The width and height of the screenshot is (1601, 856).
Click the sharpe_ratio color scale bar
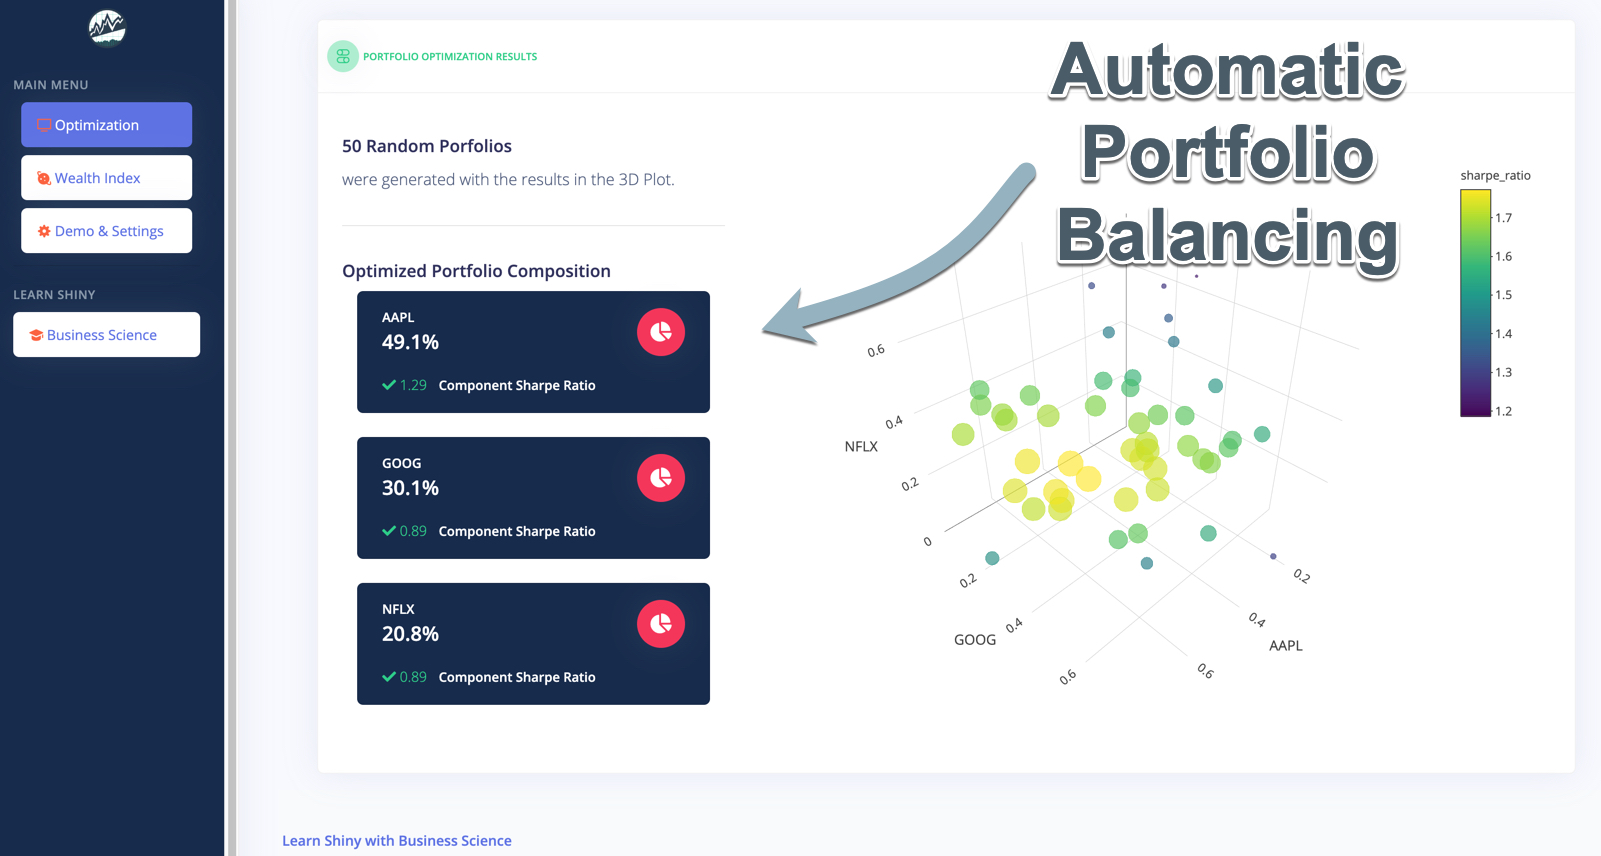[x=1475, y=303]
